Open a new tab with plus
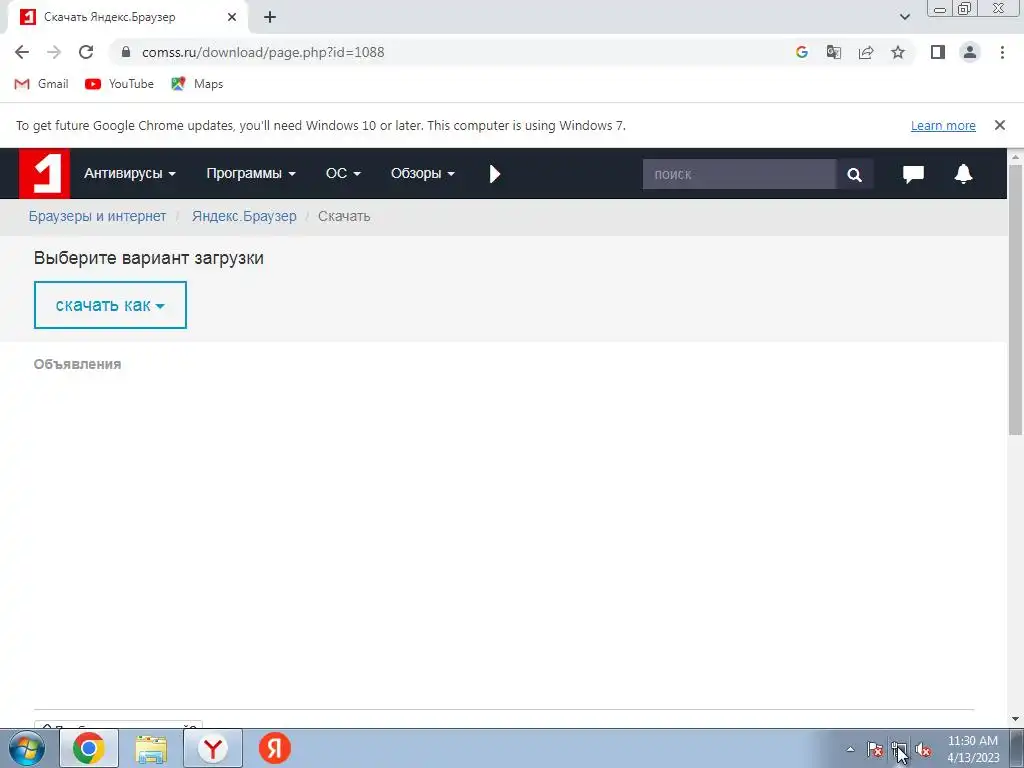This screenshot has width=1024, height=768. click(x=270, y=18)
